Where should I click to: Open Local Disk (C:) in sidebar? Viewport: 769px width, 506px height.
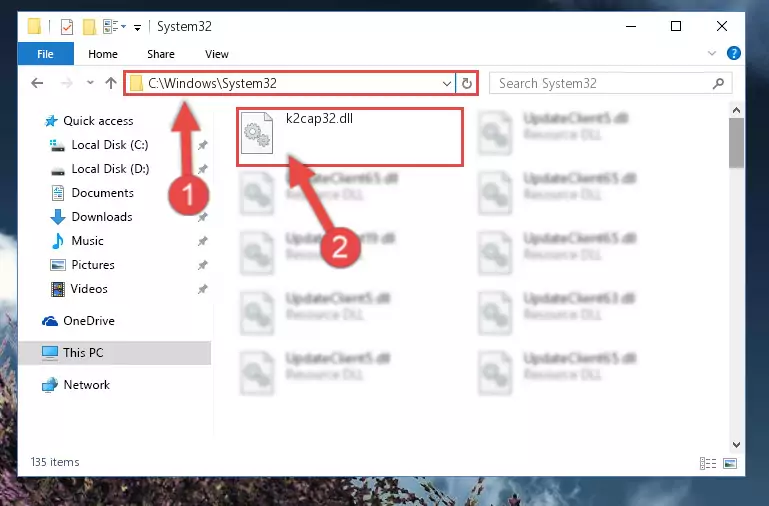click(110, 145)
